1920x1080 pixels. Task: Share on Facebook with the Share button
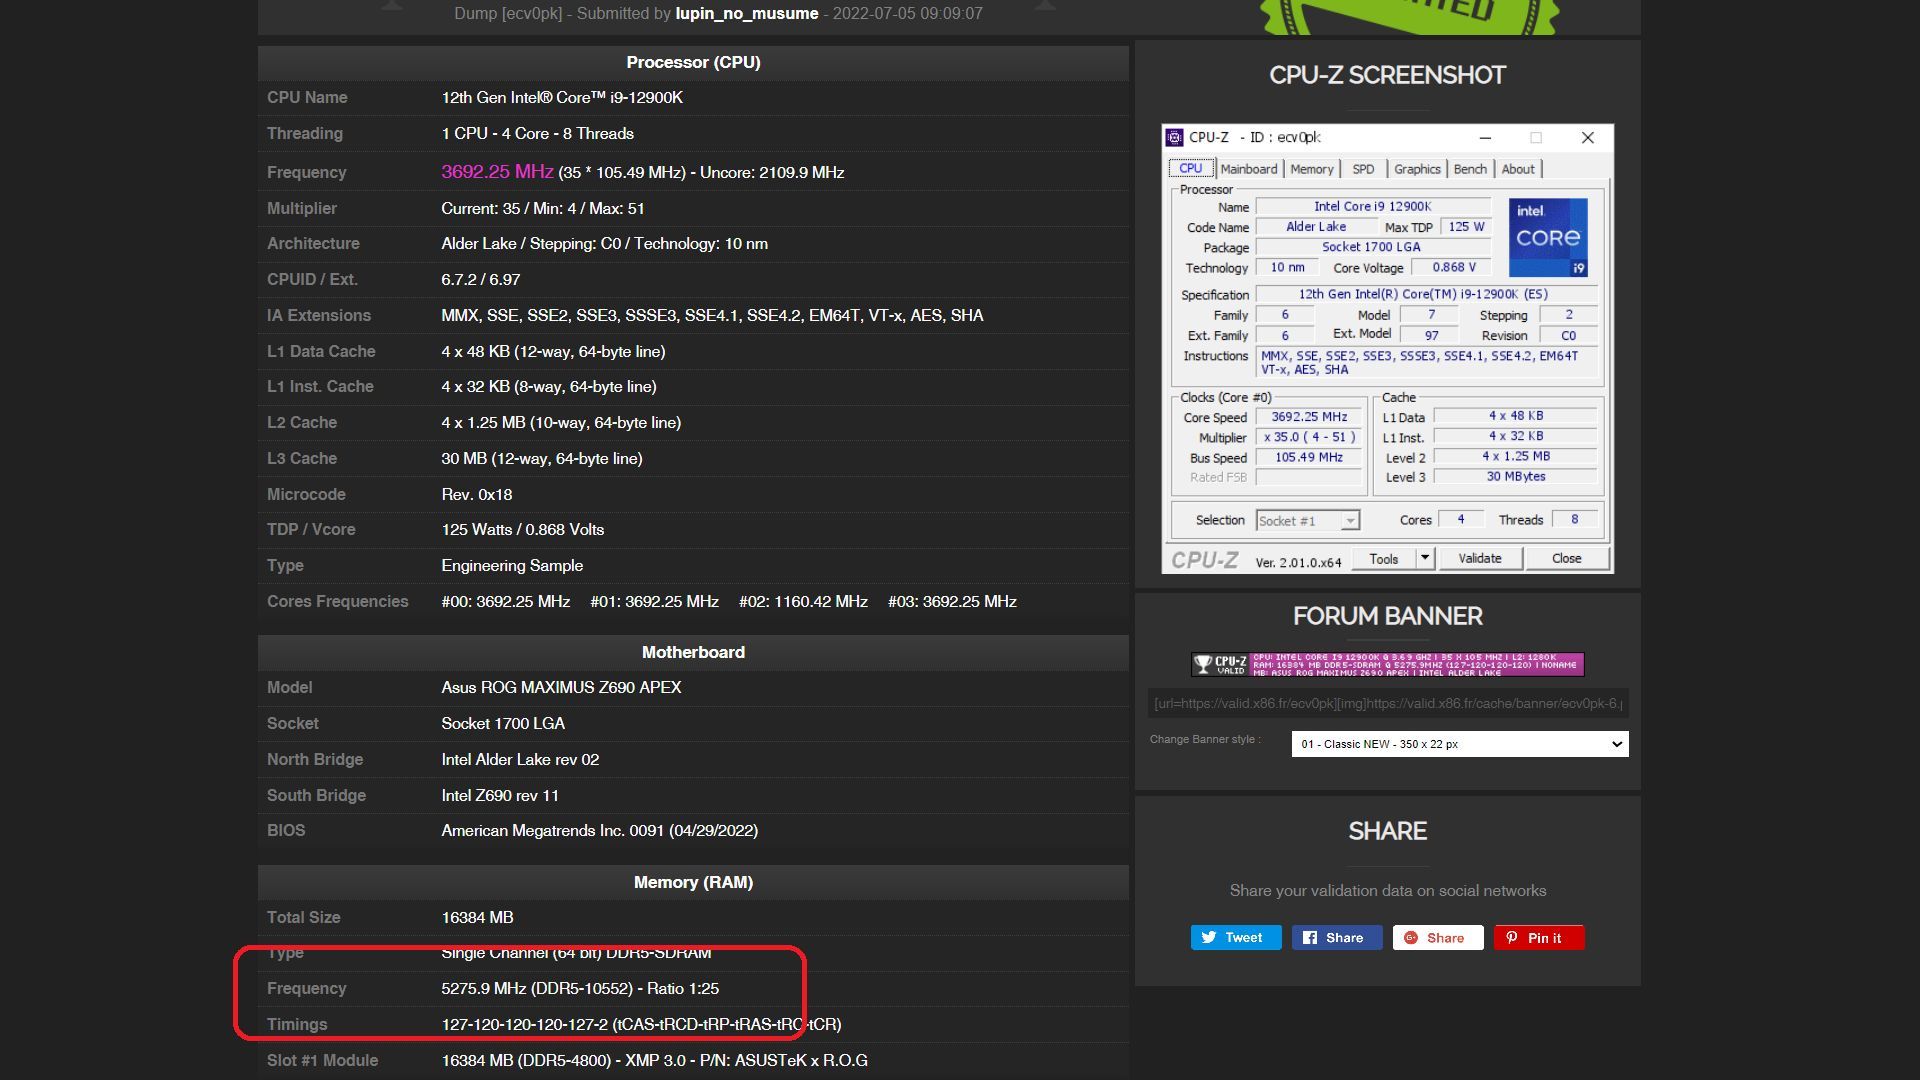pos(1337,938)
